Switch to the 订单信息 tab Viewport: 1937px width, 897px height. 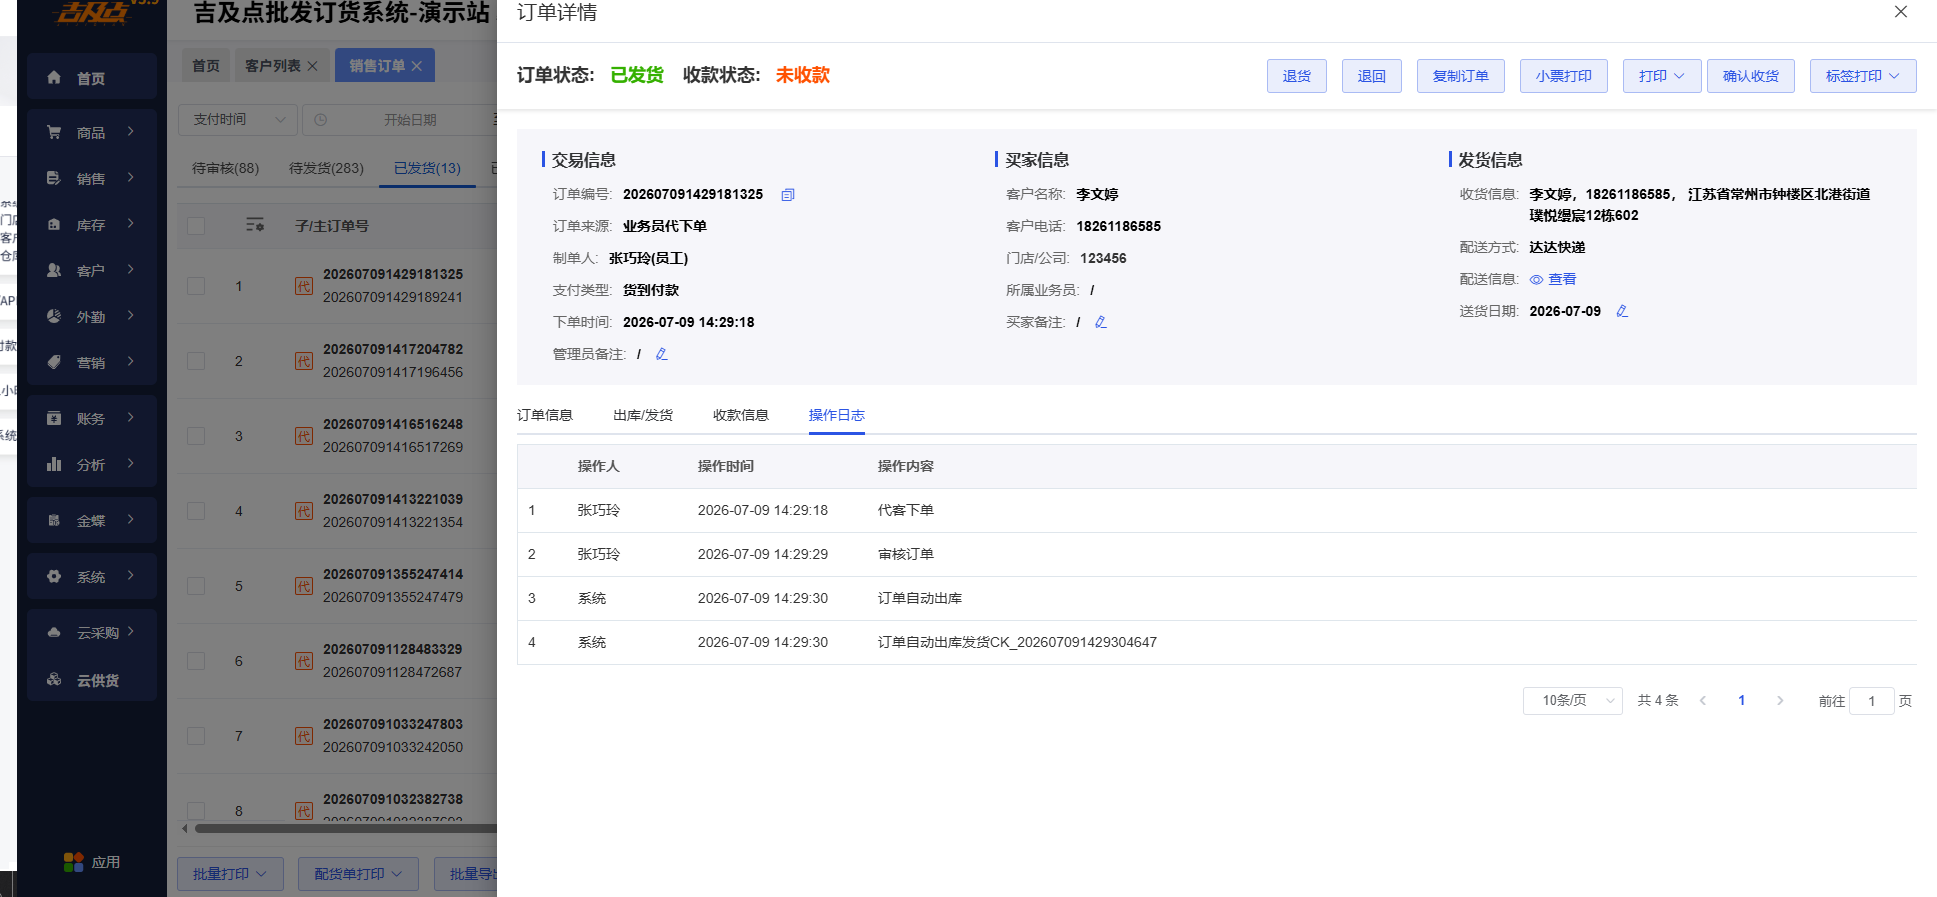point(545,415)
